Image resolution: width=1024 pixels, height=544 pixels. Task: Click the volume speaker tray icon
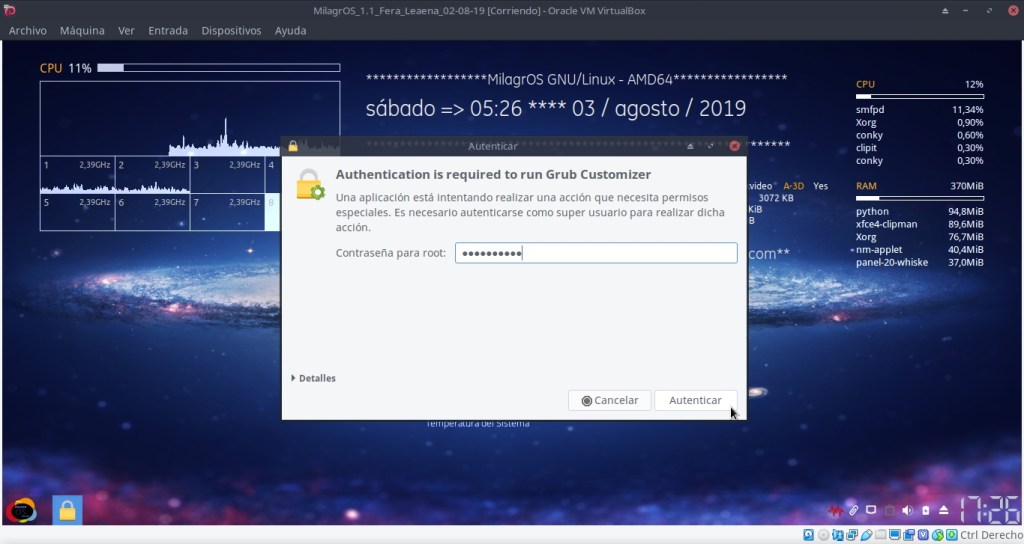(907, 510)
